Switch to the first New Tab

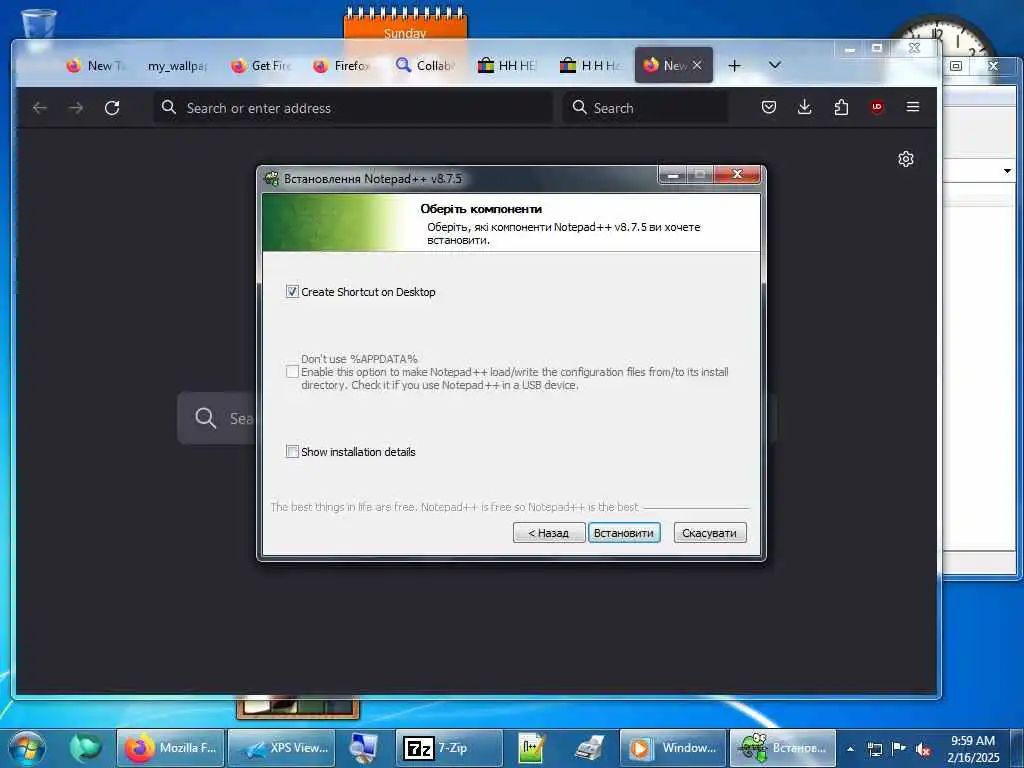coord(96,65)
